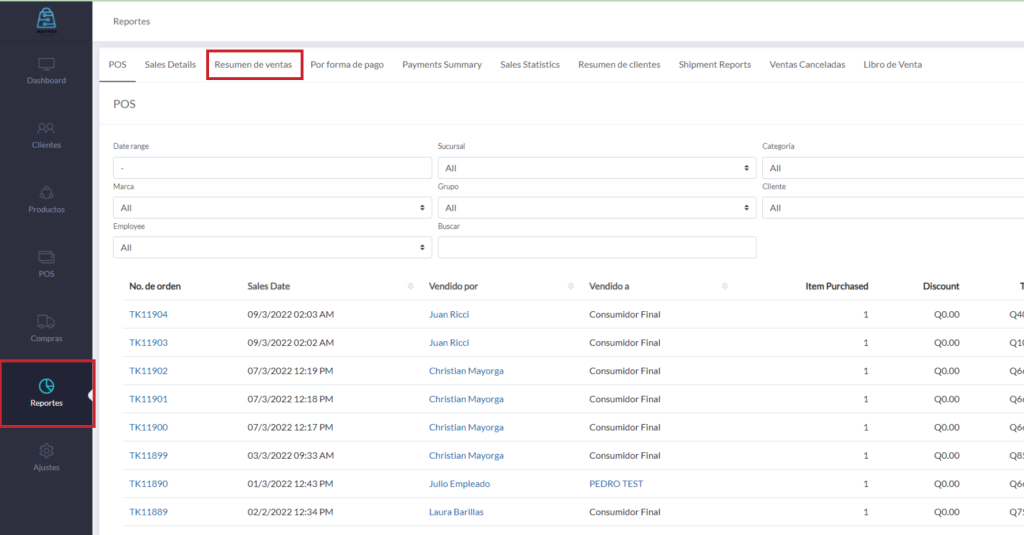Viewport: 1024px width, 535px height.
Task: Open the Compras truck icon
Action: (46, 321)
